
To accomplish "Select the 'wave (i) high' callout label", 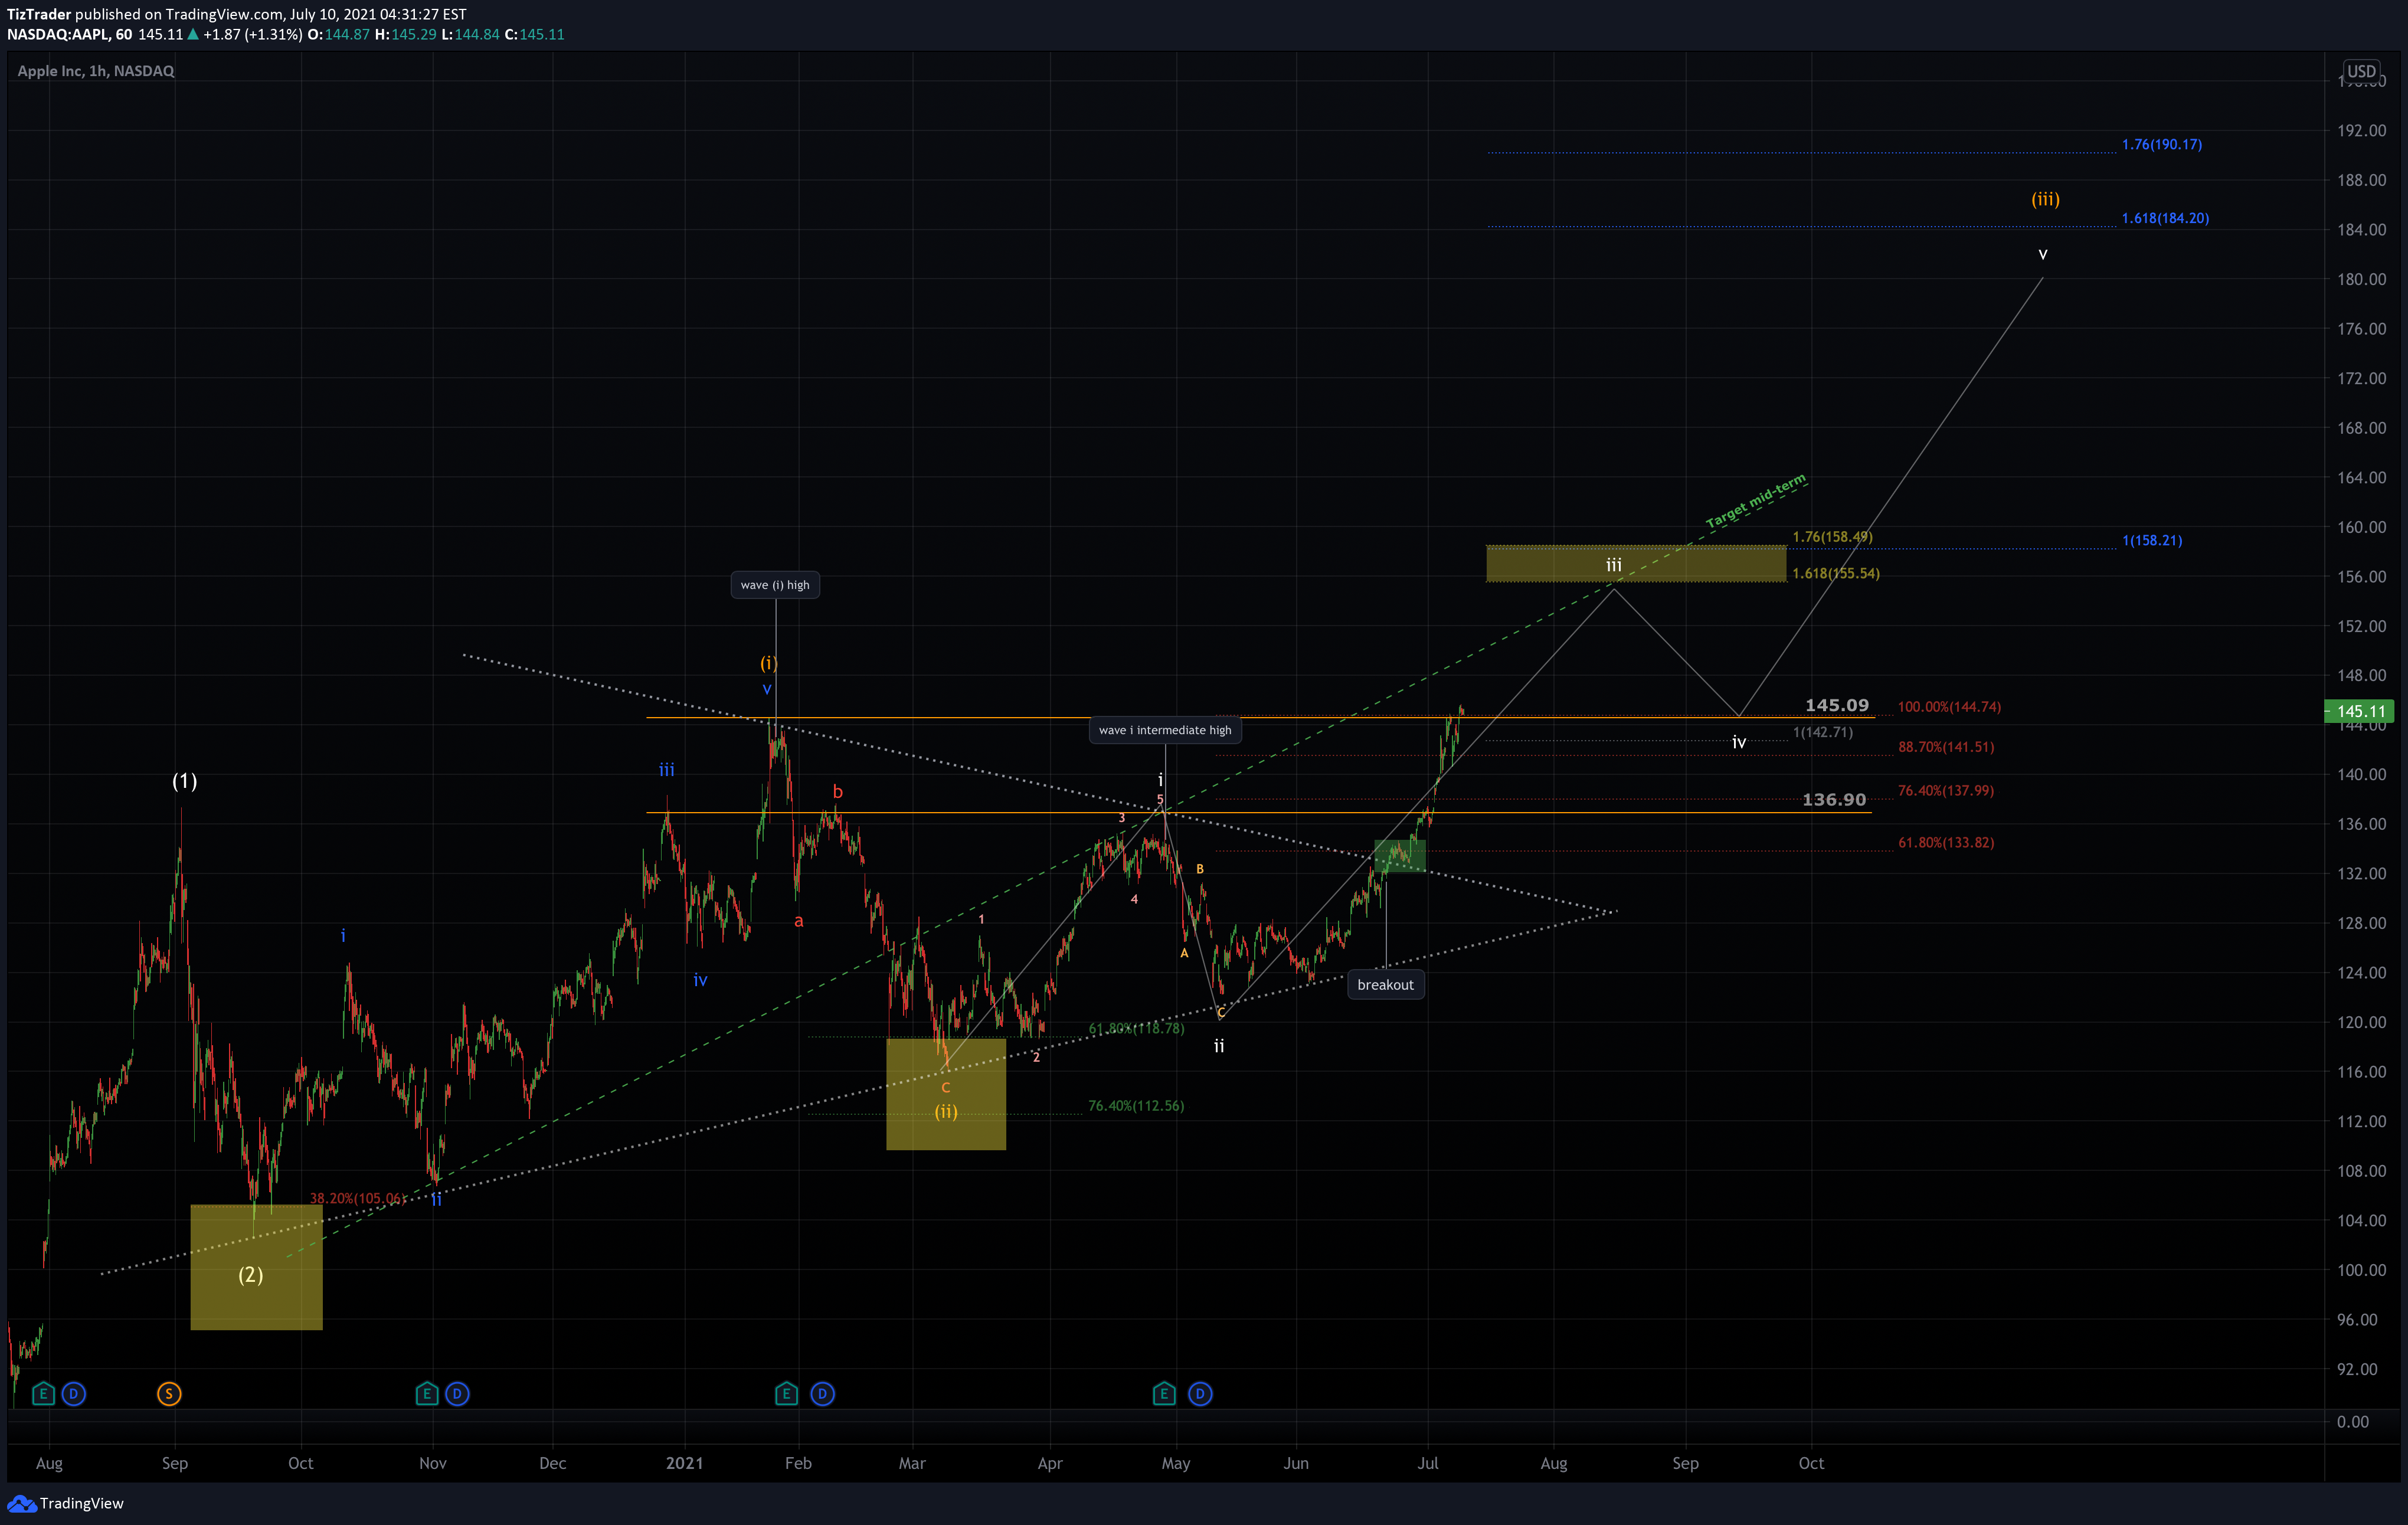I will 775,585.
